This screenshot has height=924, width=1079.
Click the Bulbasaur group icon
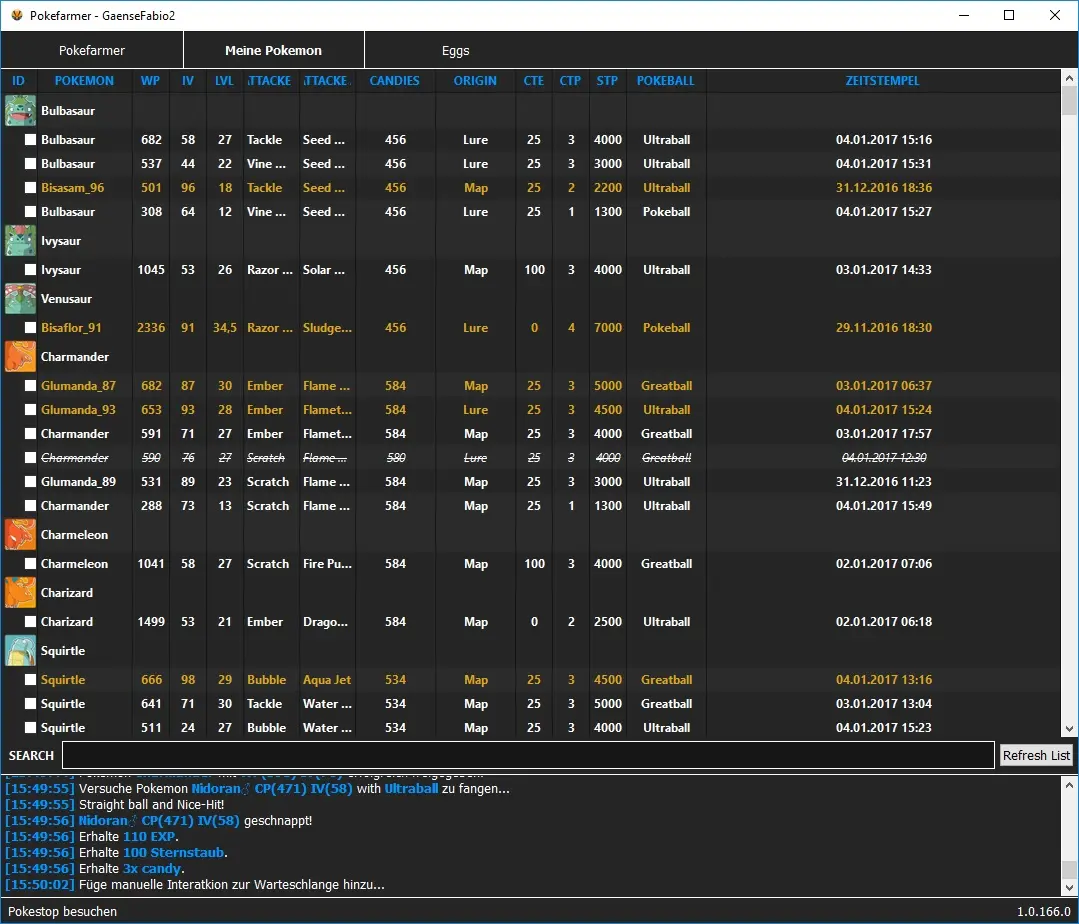[x=20, y=111]
